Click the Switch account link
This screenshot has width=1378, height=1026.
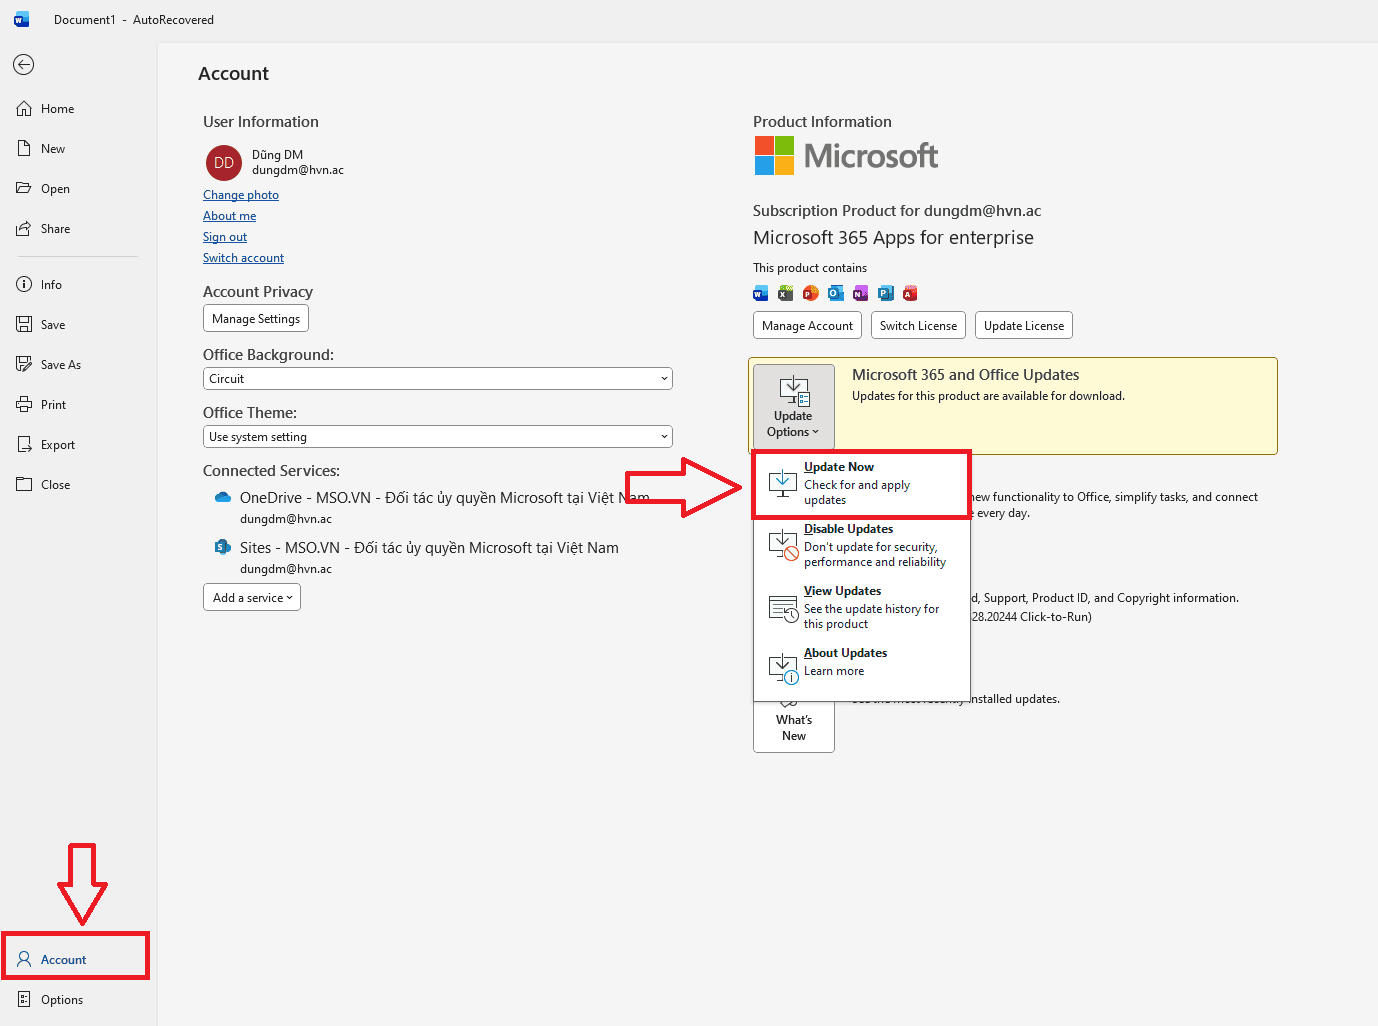coord(243,258)
